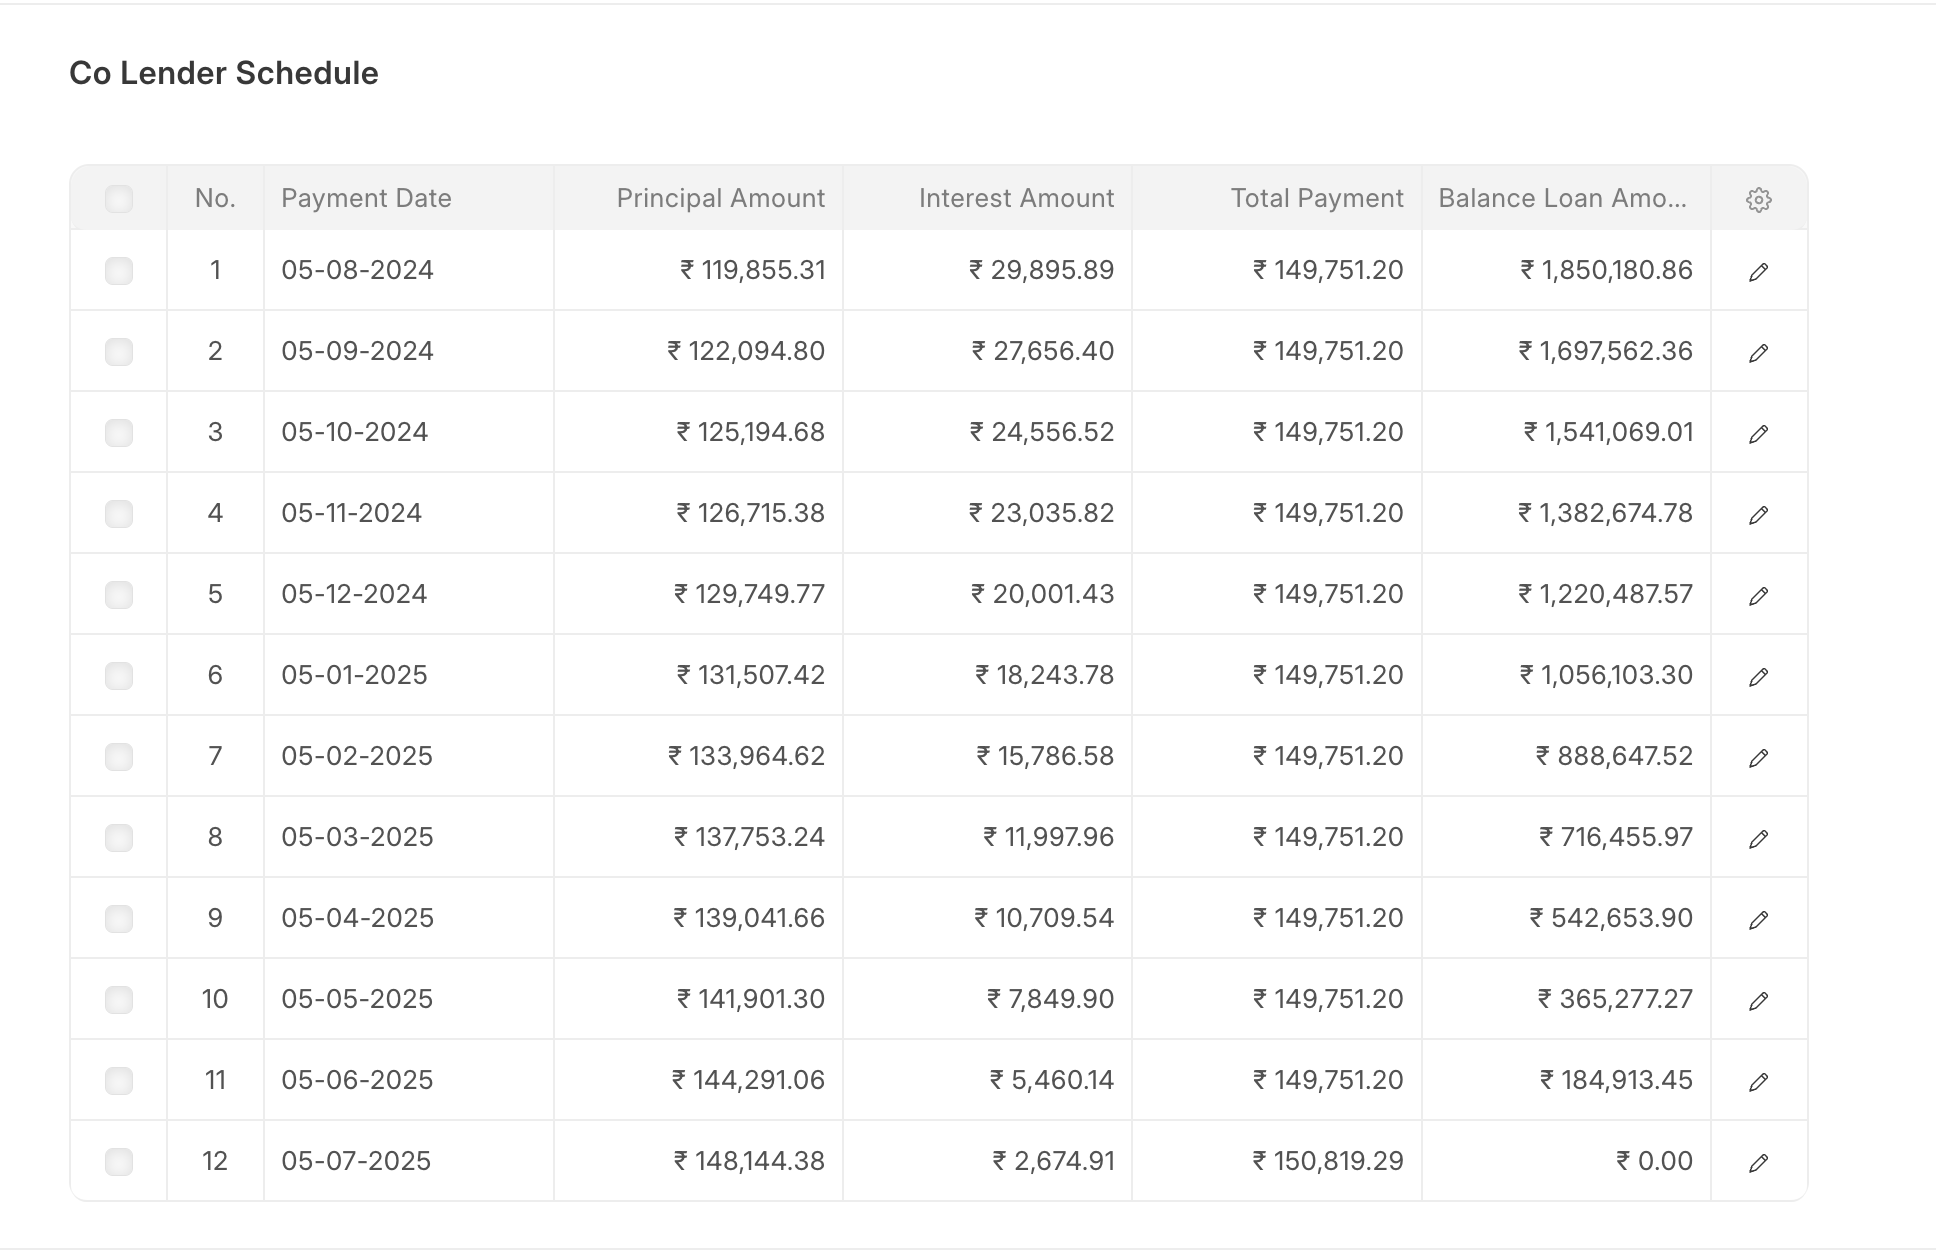This screenshot has height=1254, width=1936.
Task: Click payment date 05-10-2024
Action: click(x=354, y=432)
